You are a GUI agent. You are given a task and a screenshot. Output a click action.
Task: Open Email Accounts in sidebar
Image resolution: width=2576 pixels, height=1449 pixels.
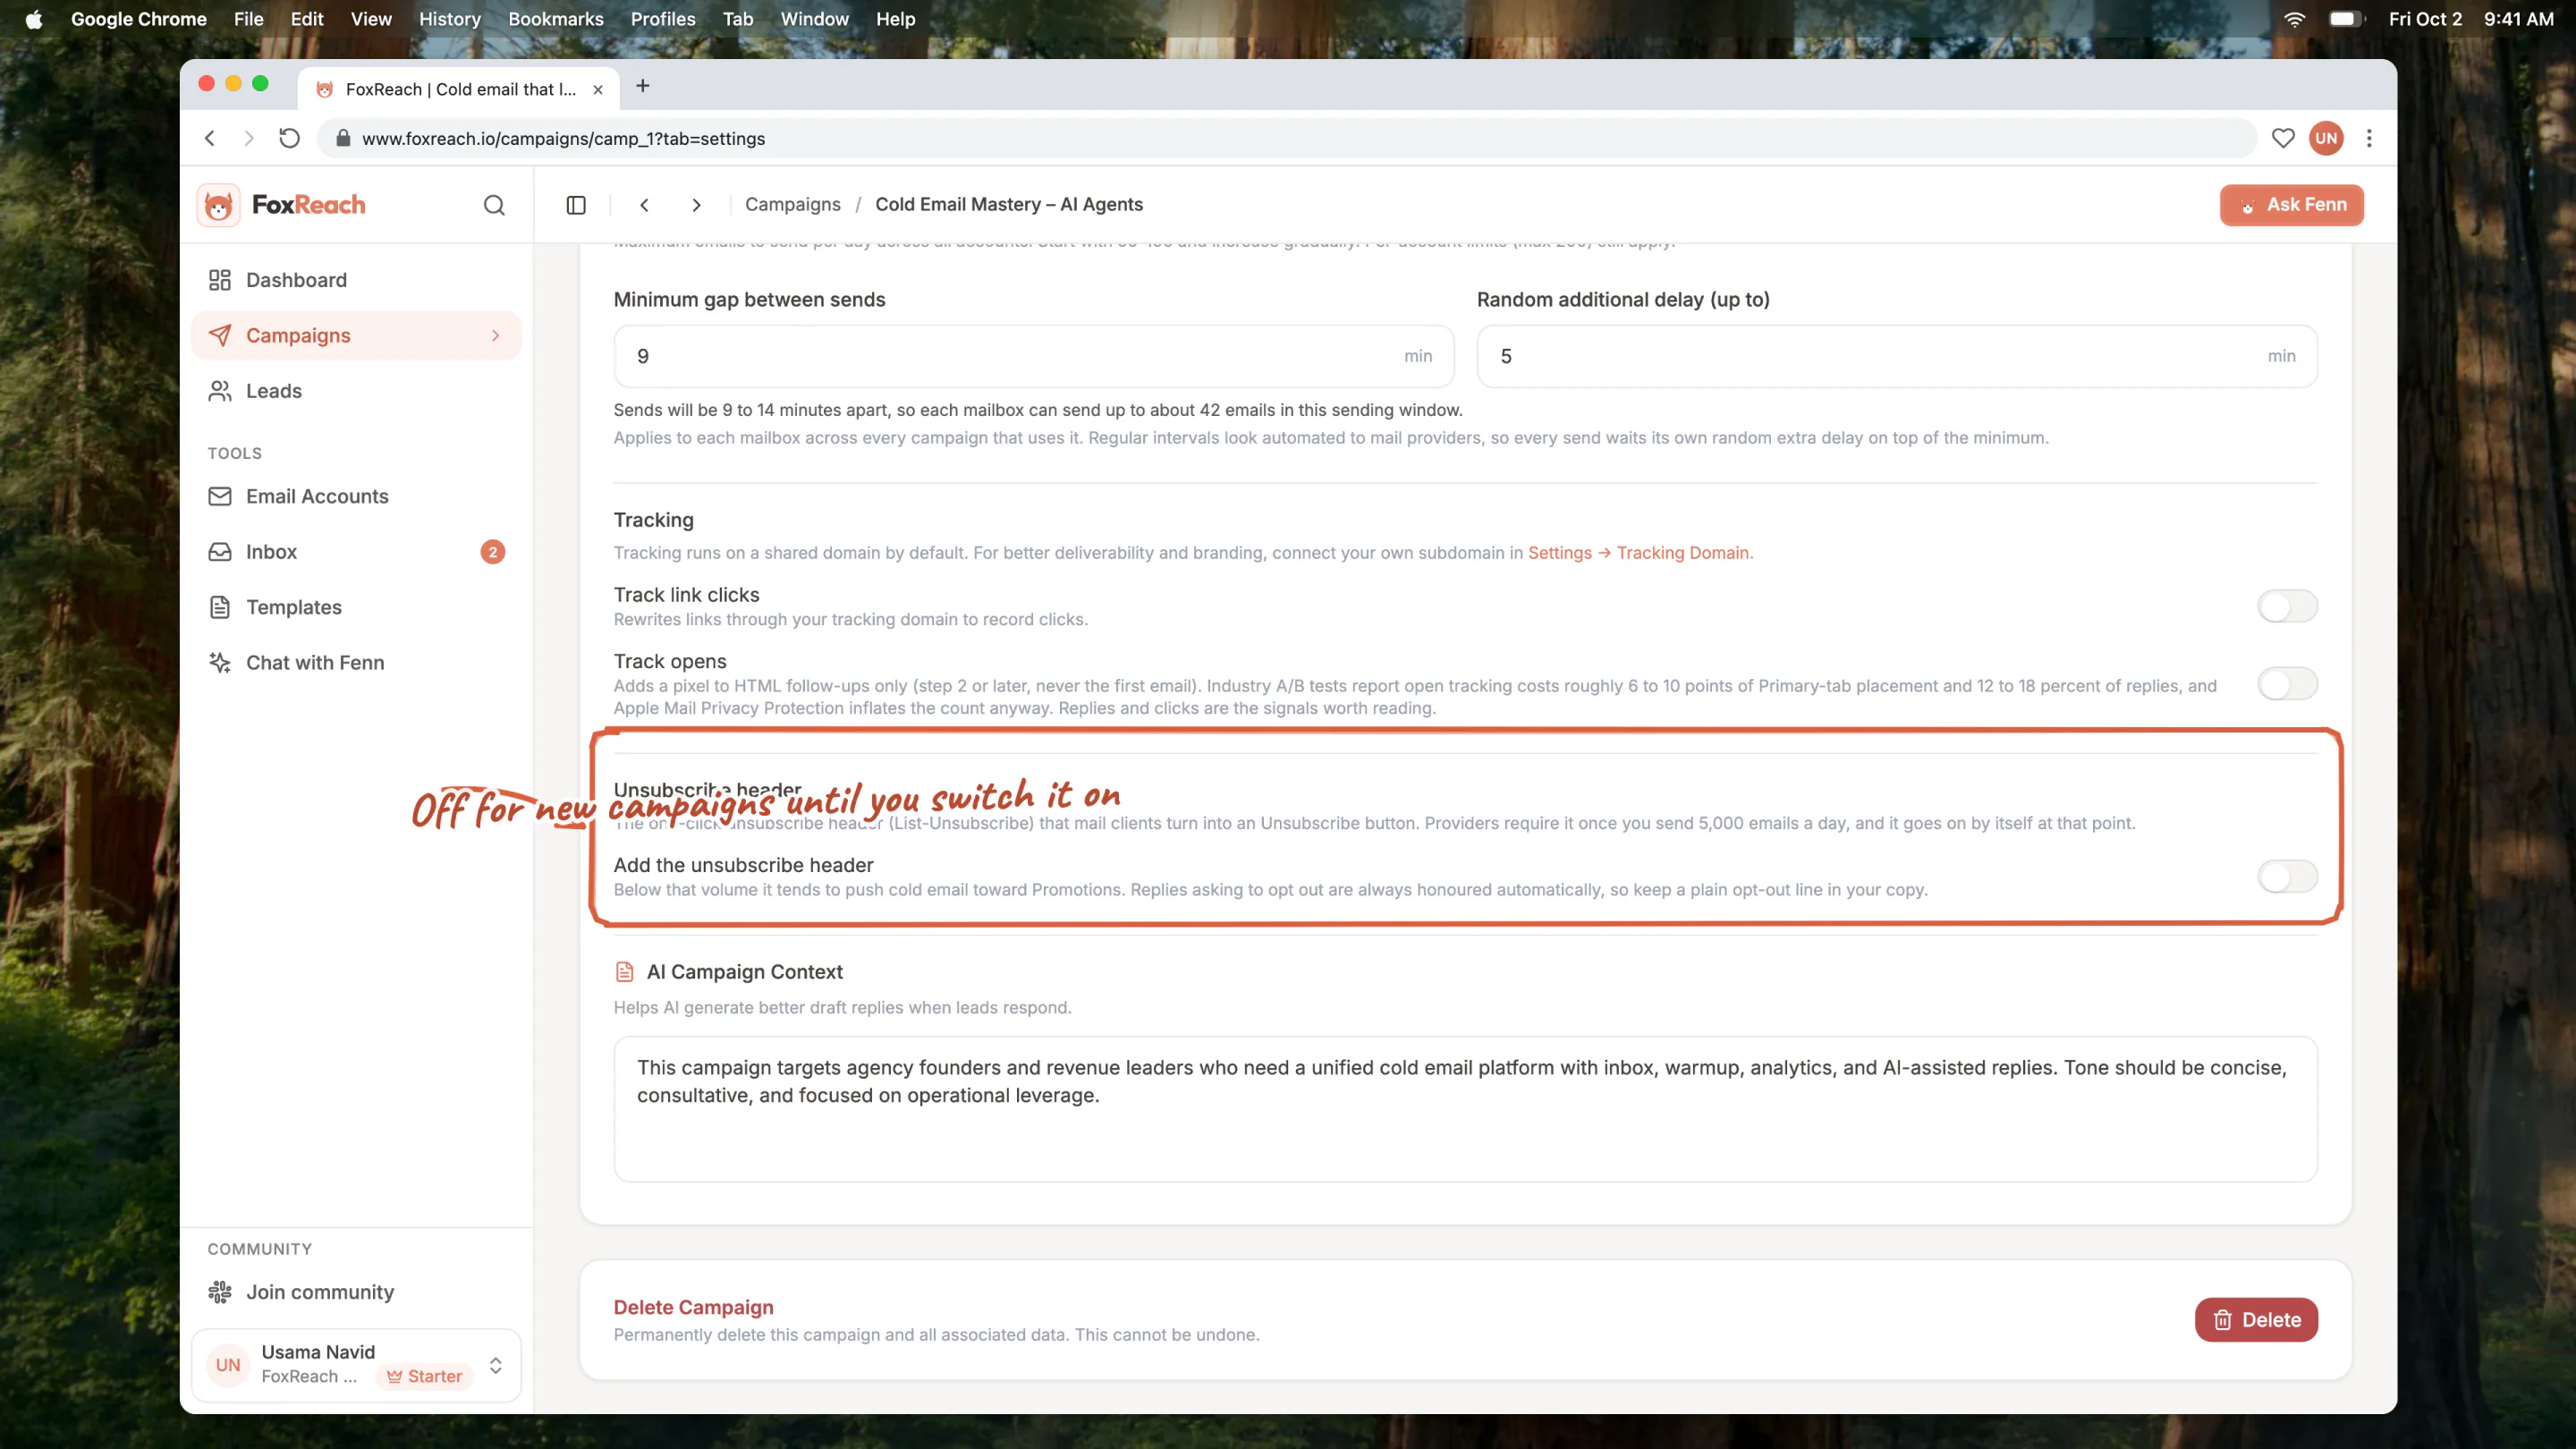point(356,496)
